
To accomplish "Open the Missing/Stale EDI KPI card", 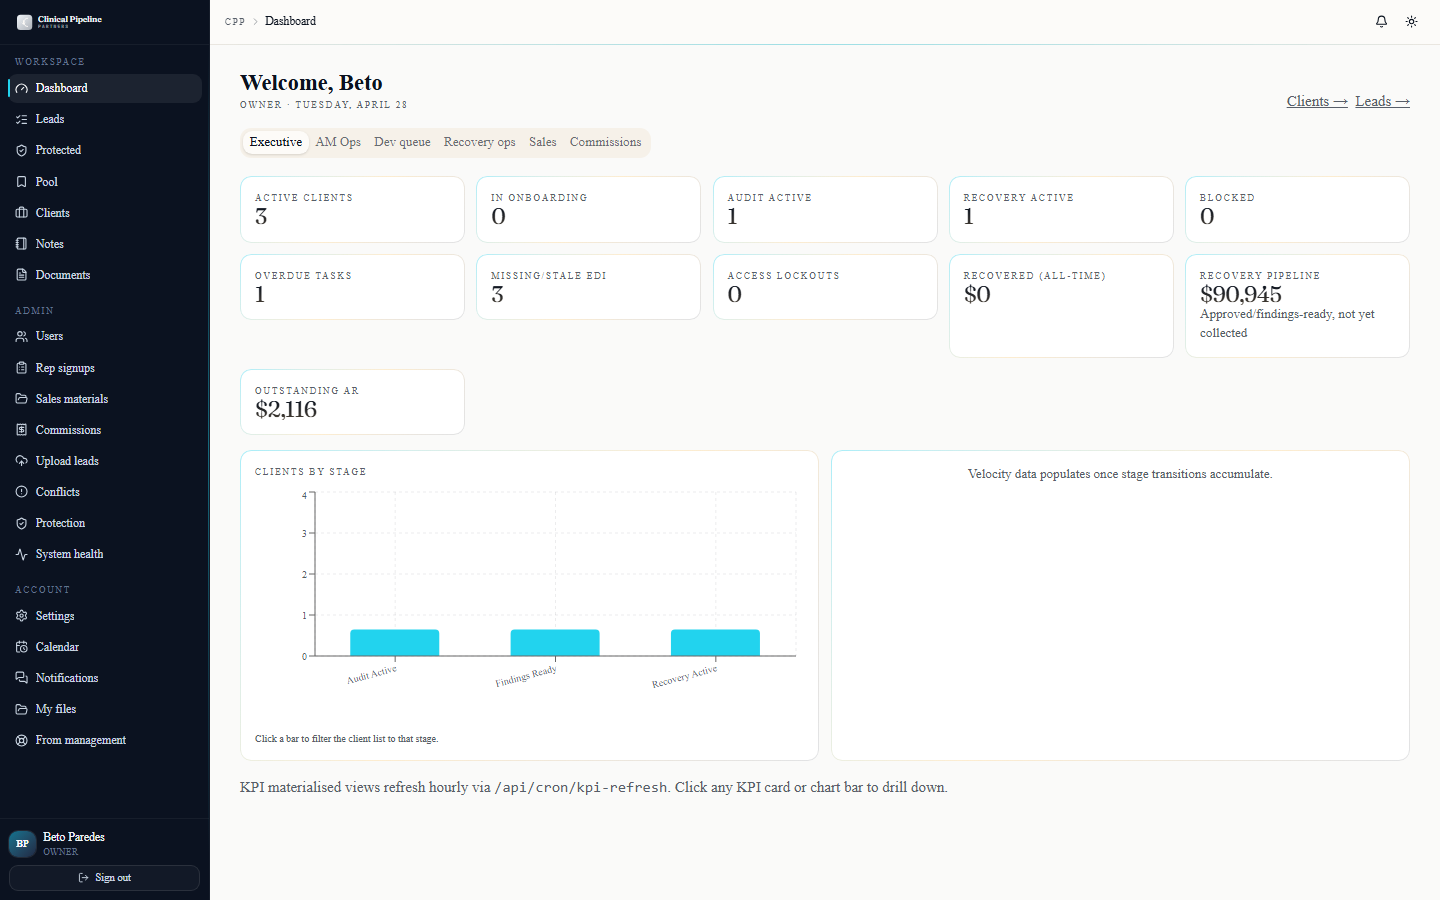I will click(x=588, y=287).
